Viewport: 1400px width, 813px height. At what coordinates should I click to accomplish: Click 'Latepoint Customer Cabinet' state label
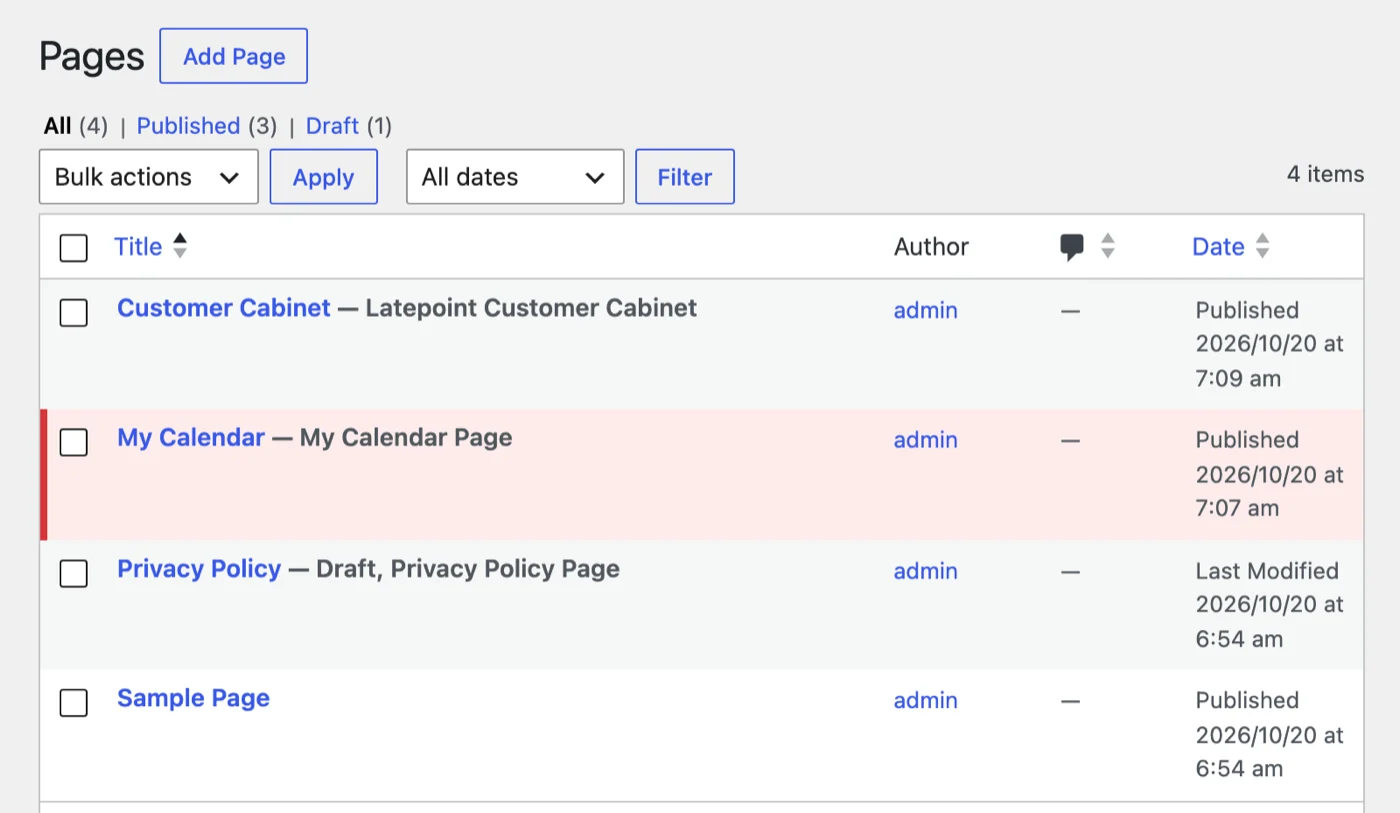click(531, 308)
